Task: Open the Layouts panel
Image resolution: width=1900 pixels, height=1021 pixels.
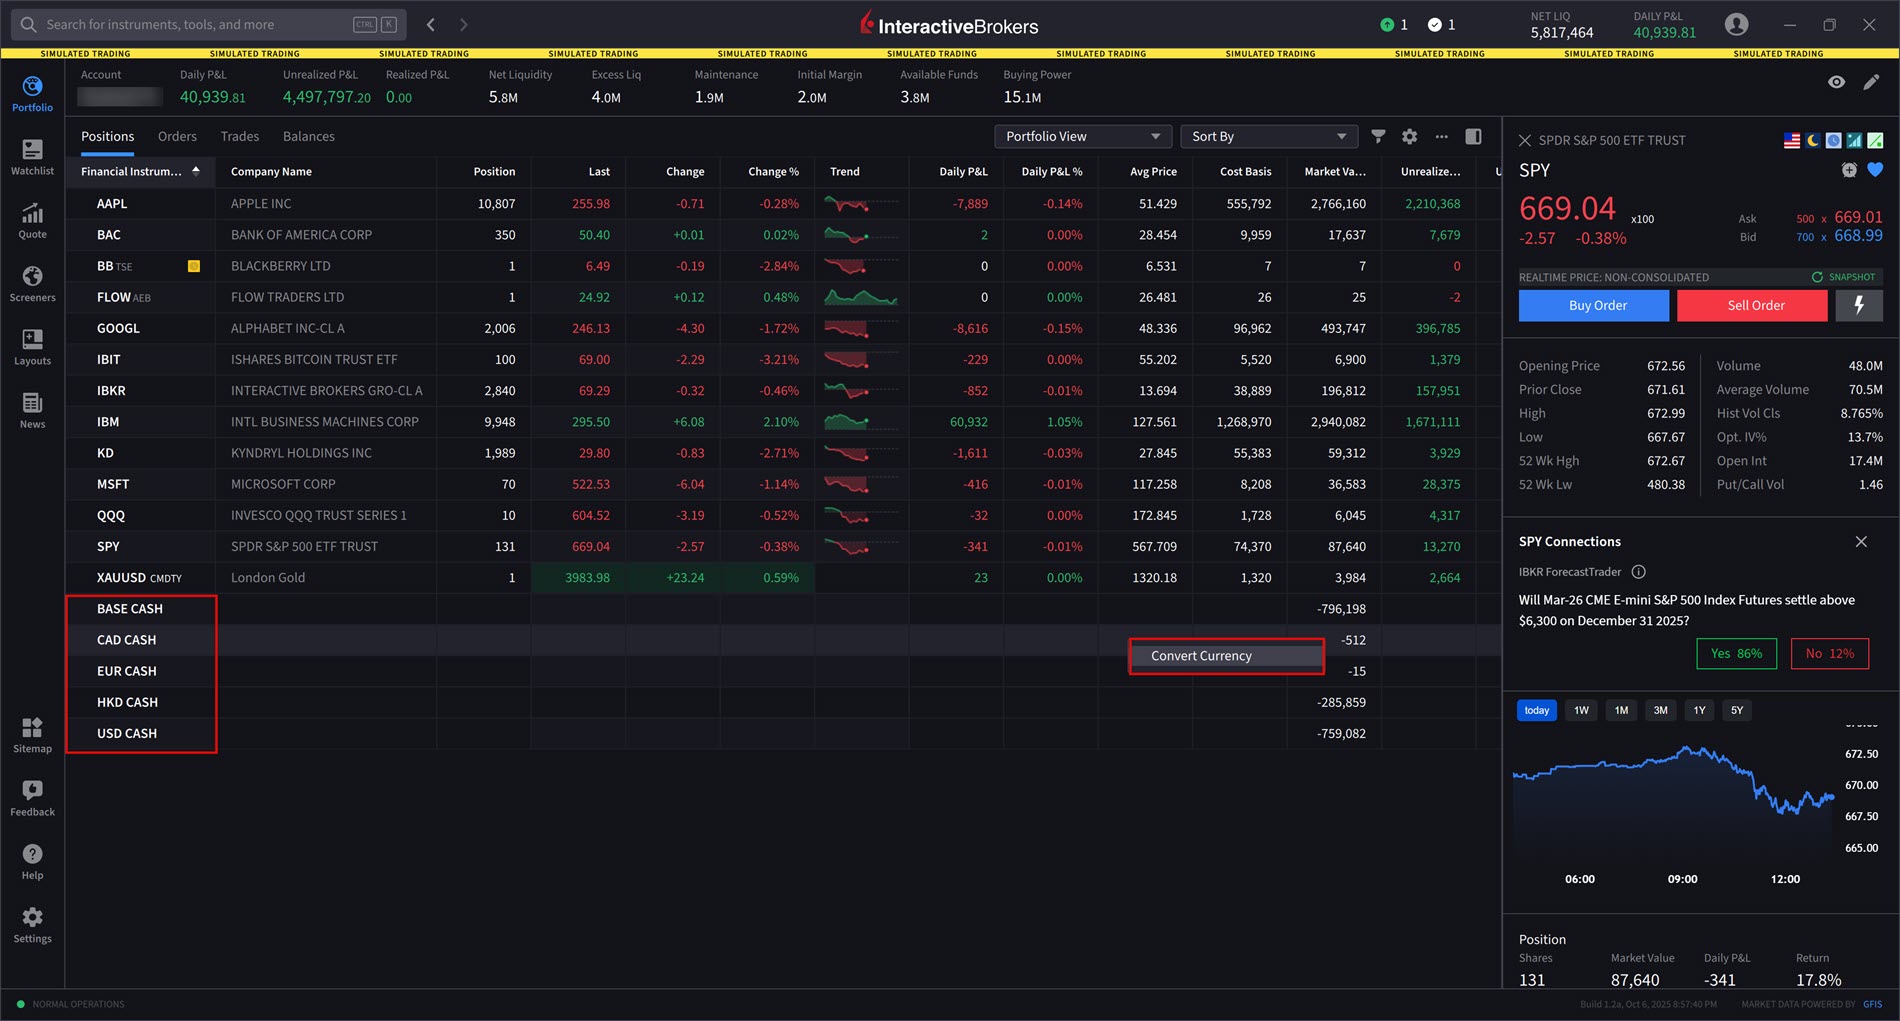Action: click(x=32, y=345)
